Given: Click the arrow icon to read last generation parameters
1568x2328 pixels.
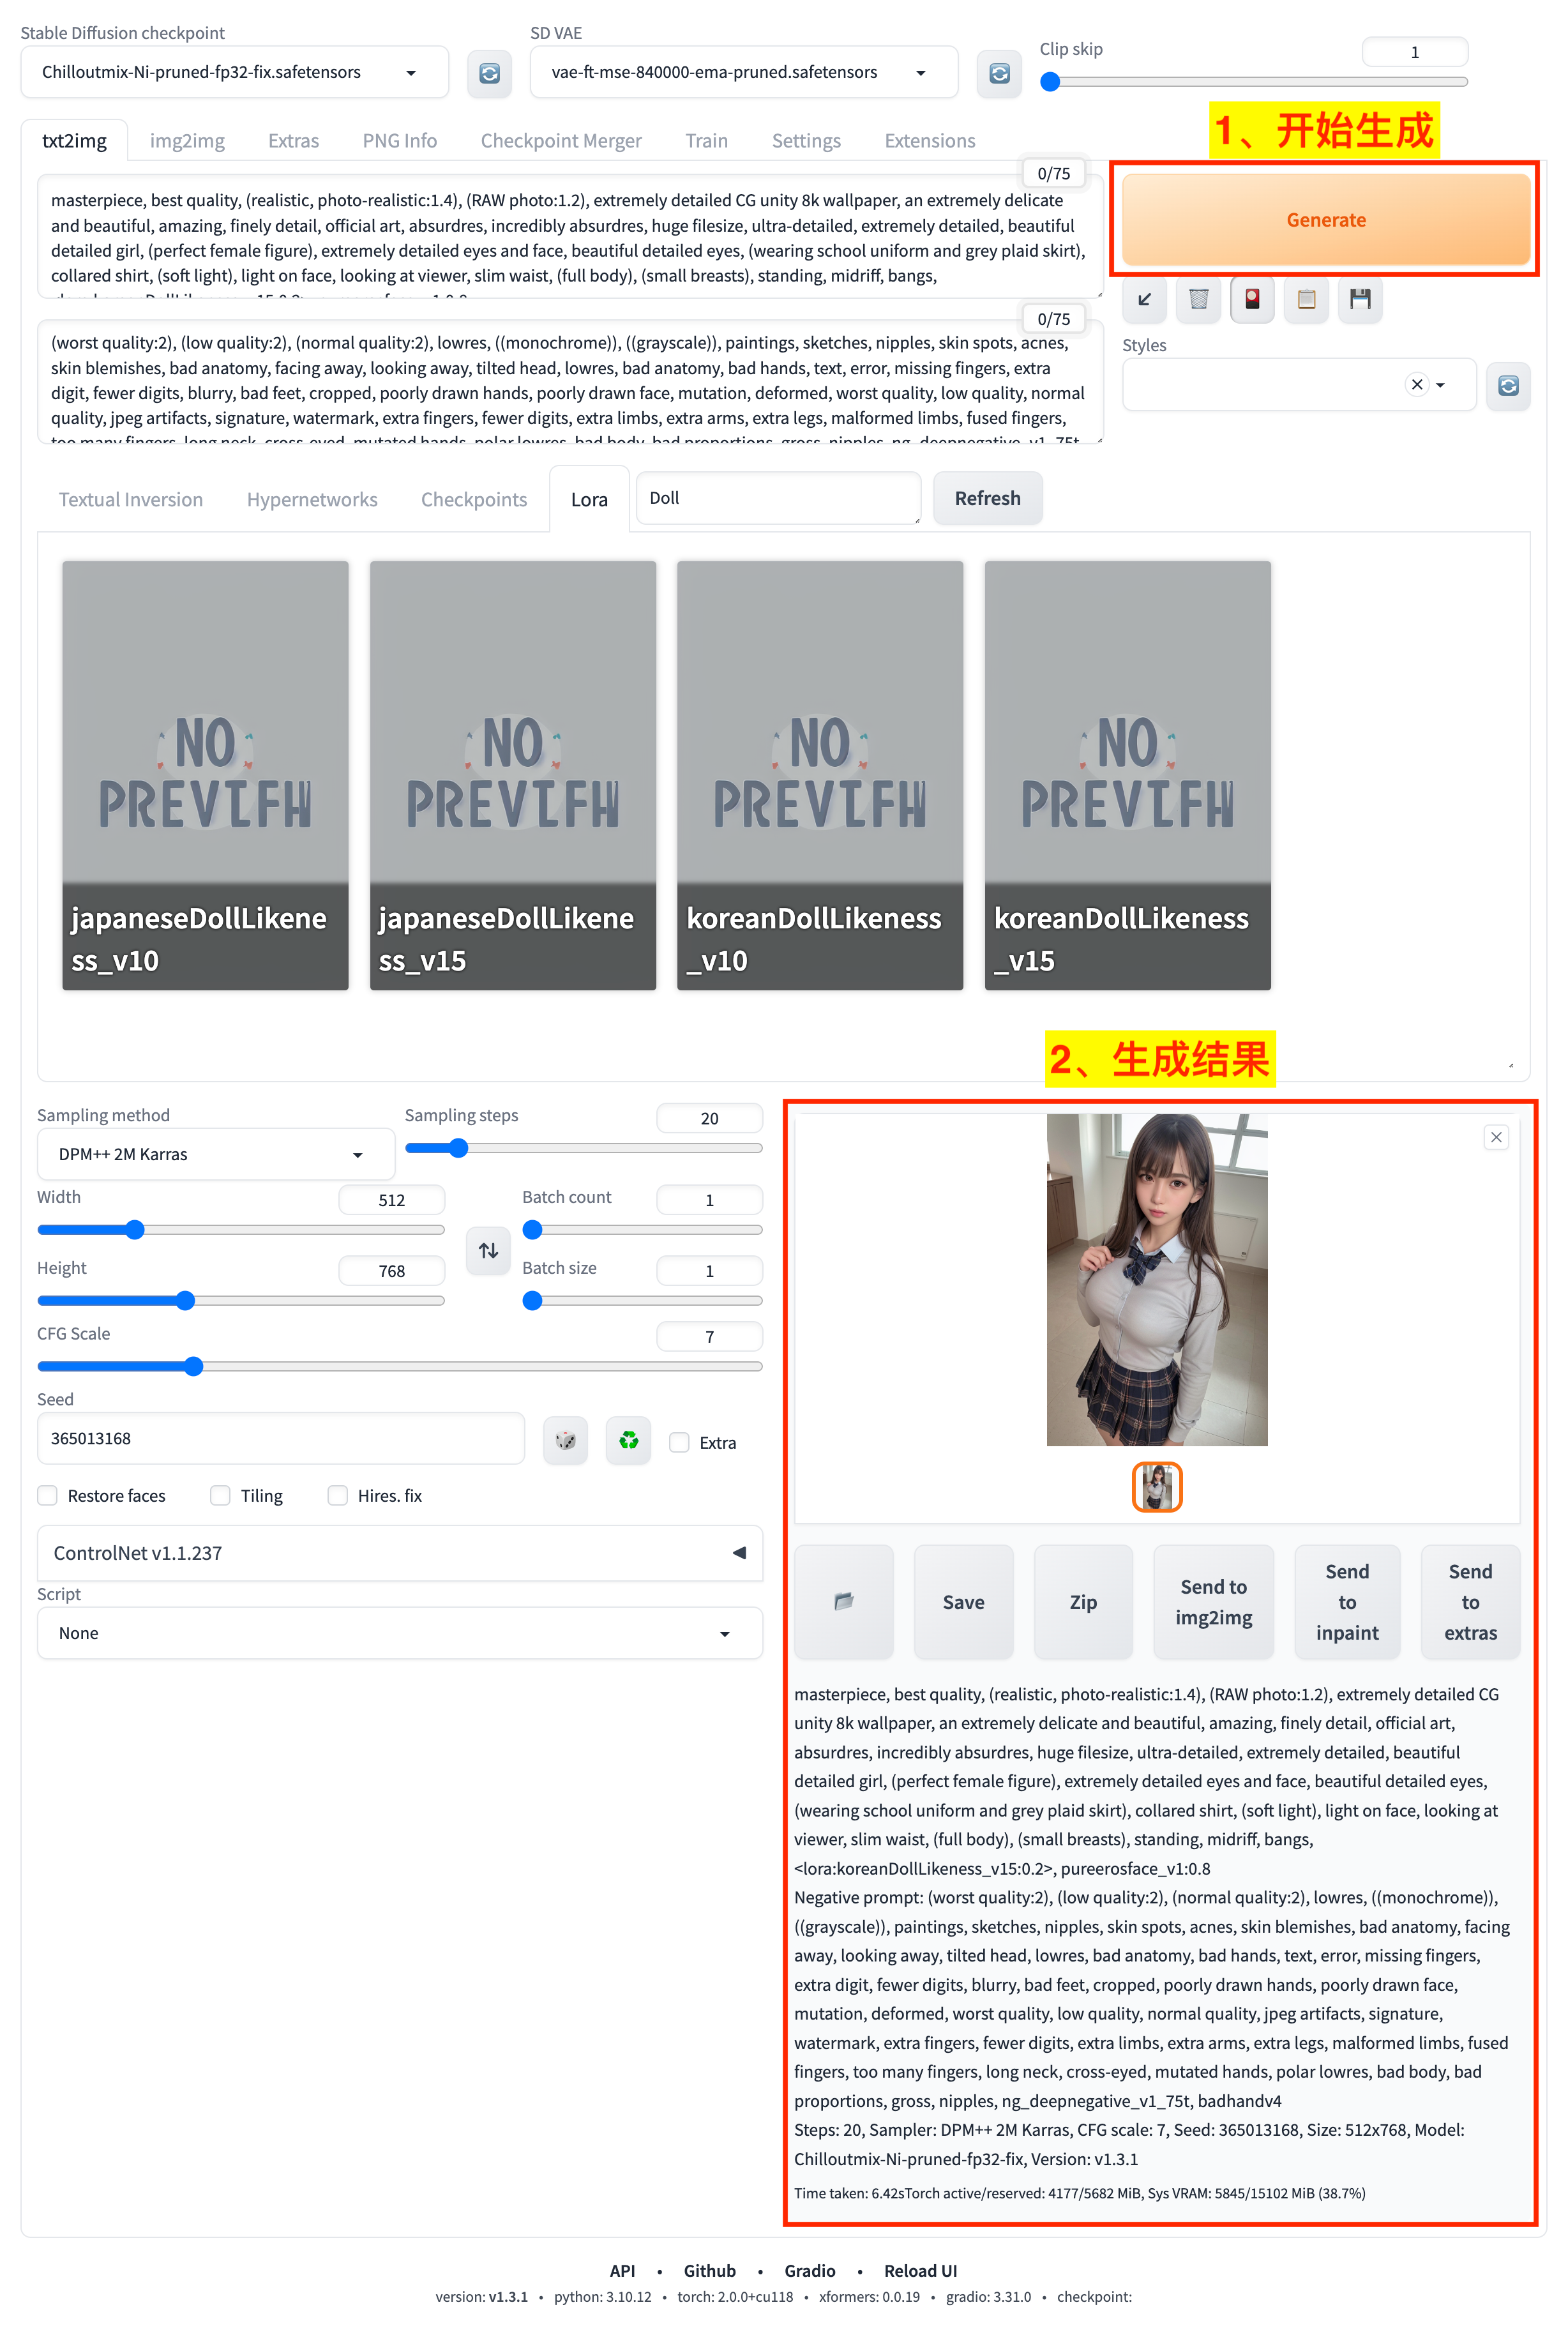Looking at the screenshot, I should coord(1144,299).
